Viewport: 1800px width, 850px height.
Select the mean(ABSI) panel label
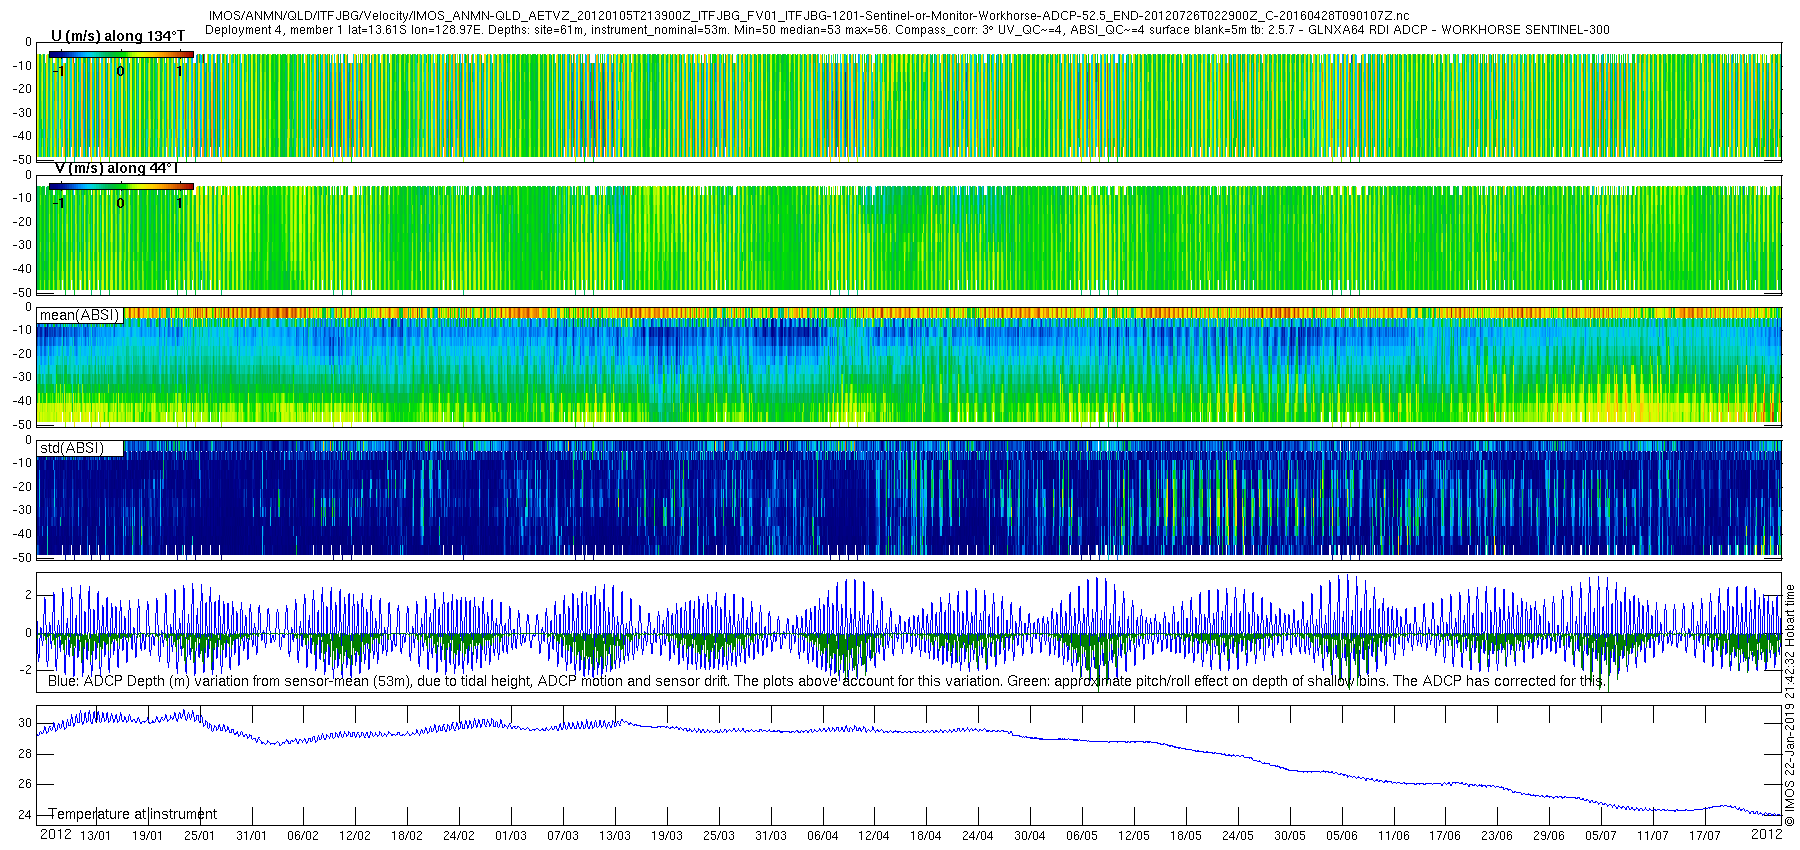pos(79,315)
